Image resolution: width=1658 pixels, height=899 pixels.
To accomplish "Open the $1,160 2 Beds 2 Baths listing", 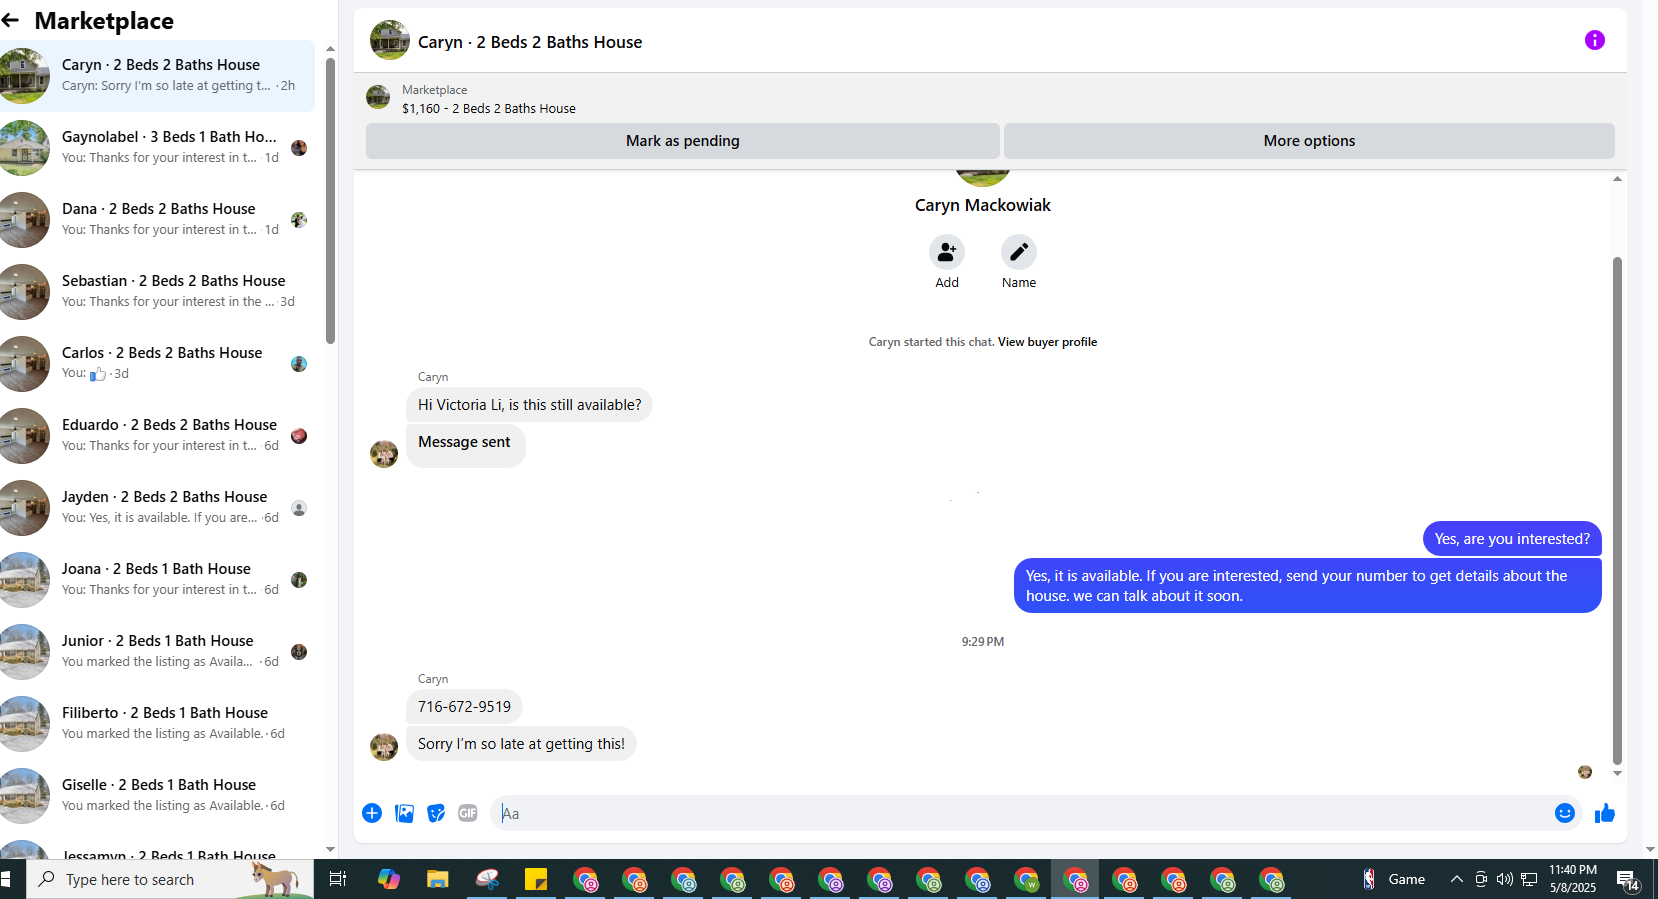I will pos(489,108).
